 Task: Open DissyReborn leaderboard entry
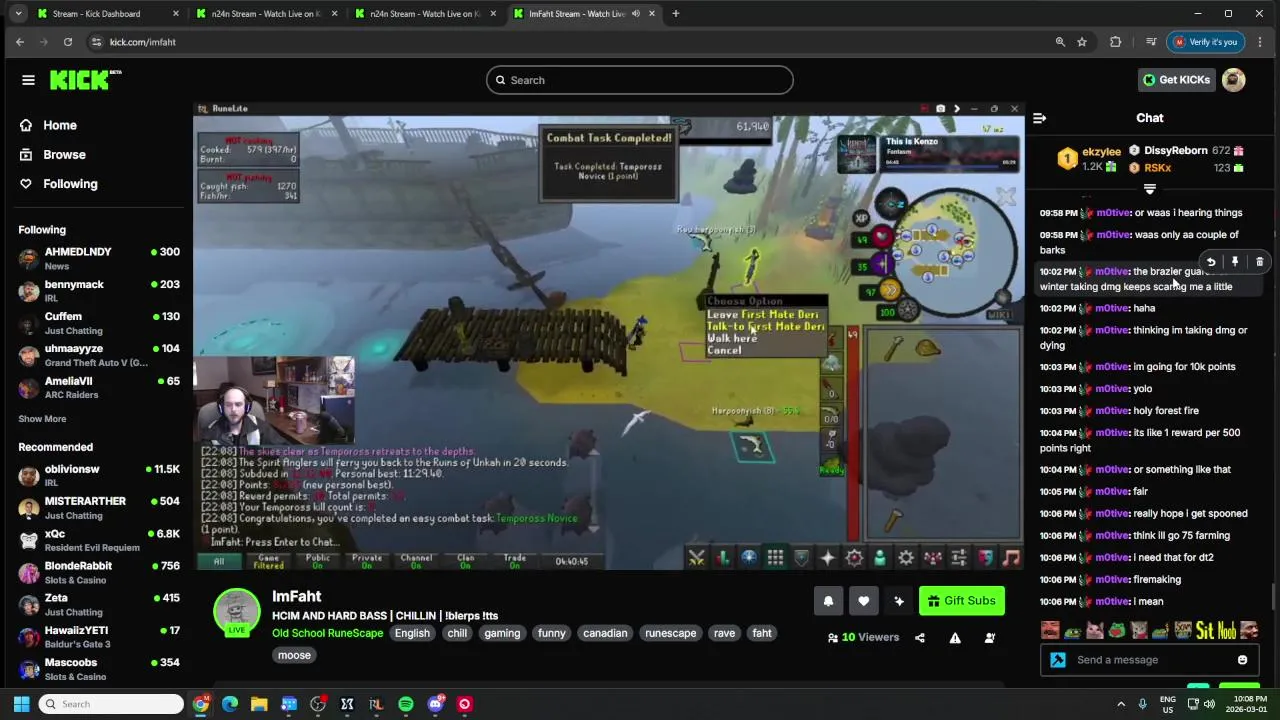[1186, 151]
